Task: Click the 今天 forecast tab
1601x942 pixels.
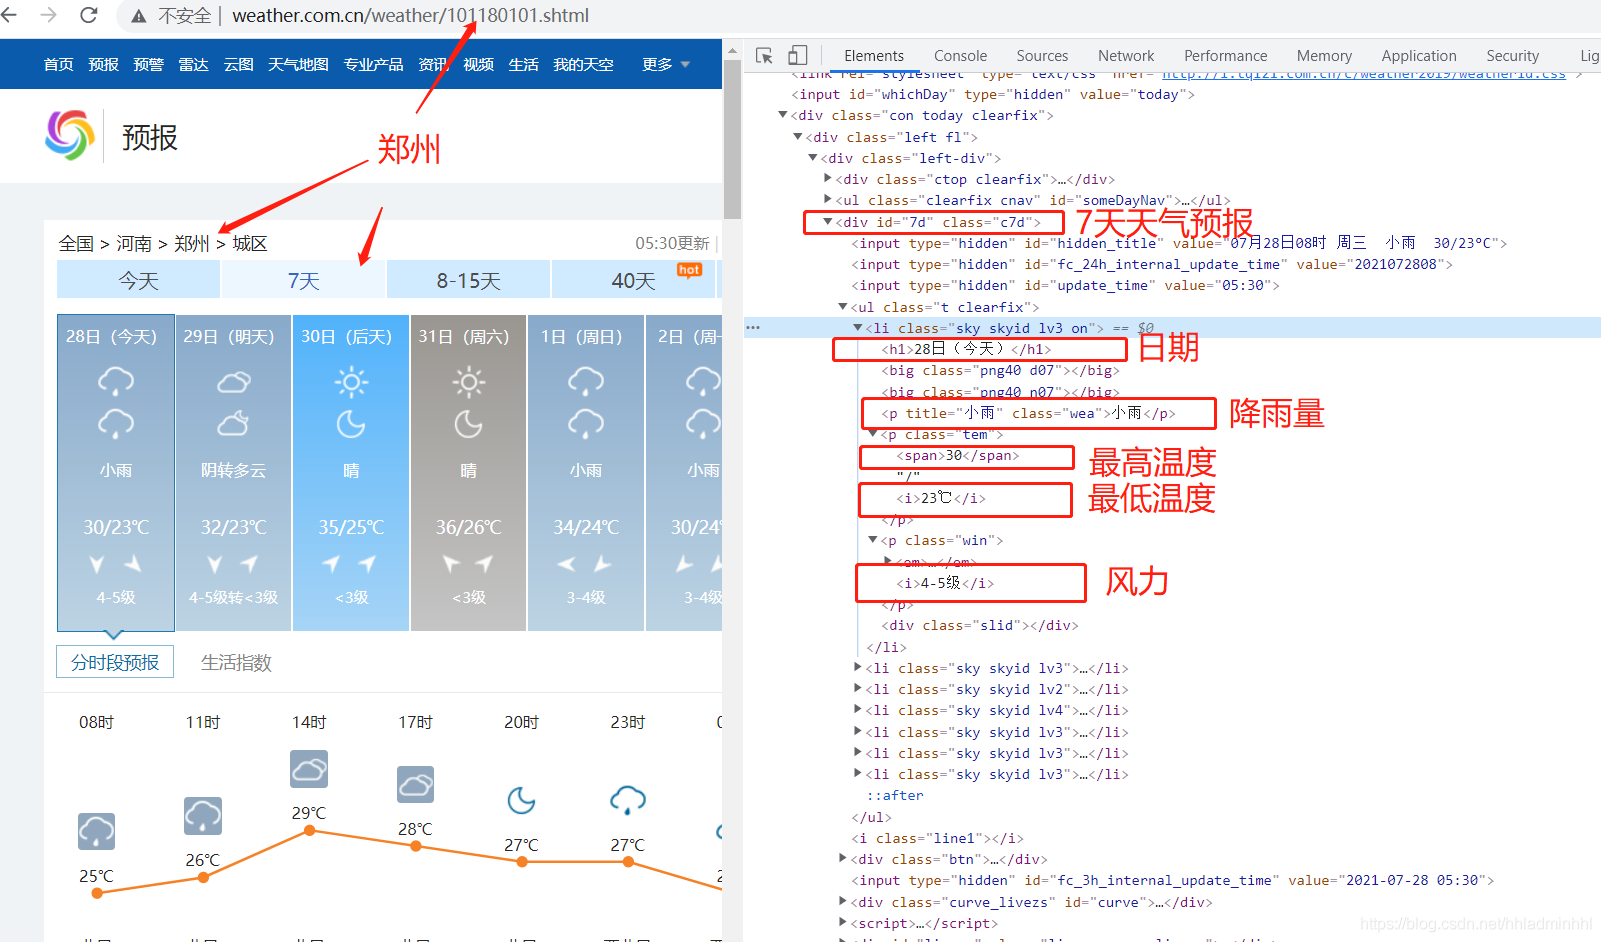Action: coord(138,280)
